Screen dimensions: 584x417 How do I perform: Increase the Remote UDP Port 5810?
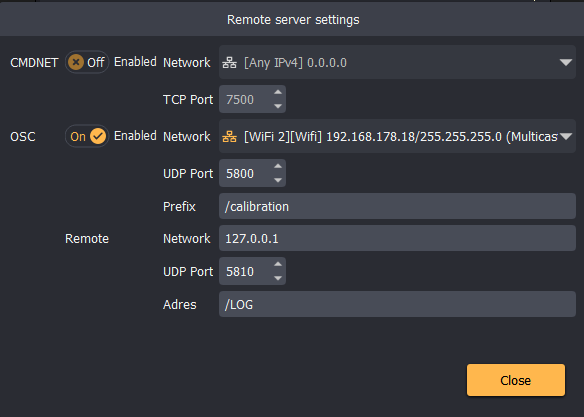[x=278, y=264]
